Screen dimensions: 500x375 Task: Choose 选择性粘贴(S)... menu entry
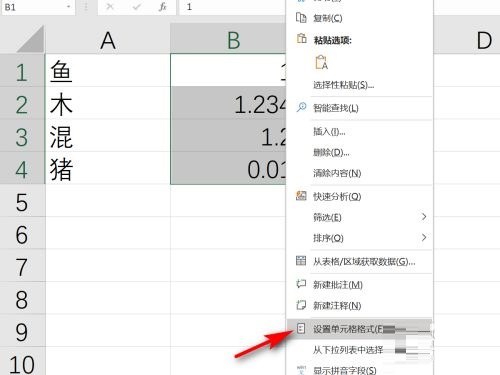click(360, 85)
